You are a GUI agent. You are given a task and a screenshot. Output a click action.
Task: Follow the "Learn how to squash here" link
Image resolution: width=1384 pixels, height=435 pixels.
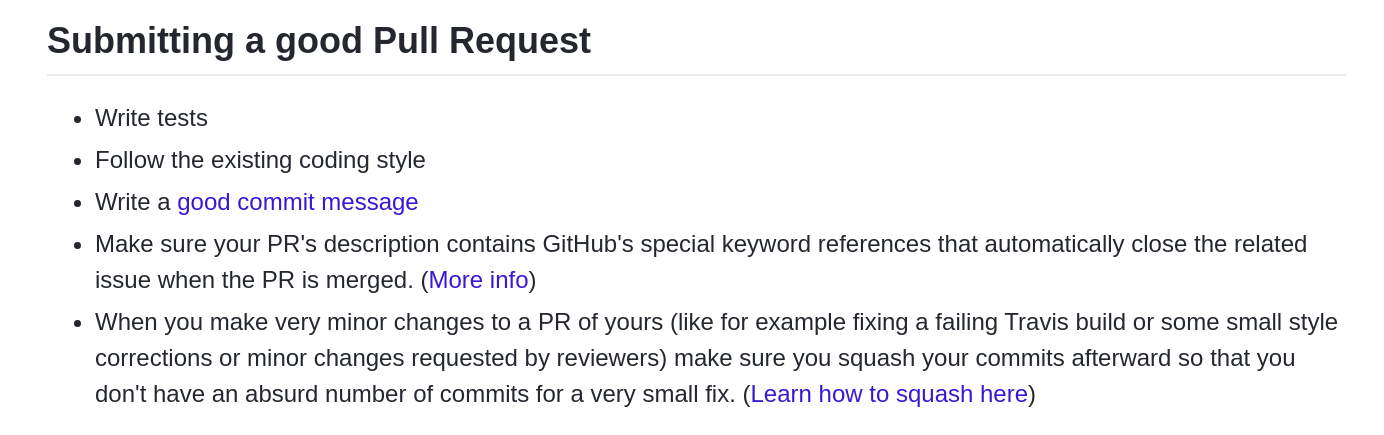tap(888, 394)
